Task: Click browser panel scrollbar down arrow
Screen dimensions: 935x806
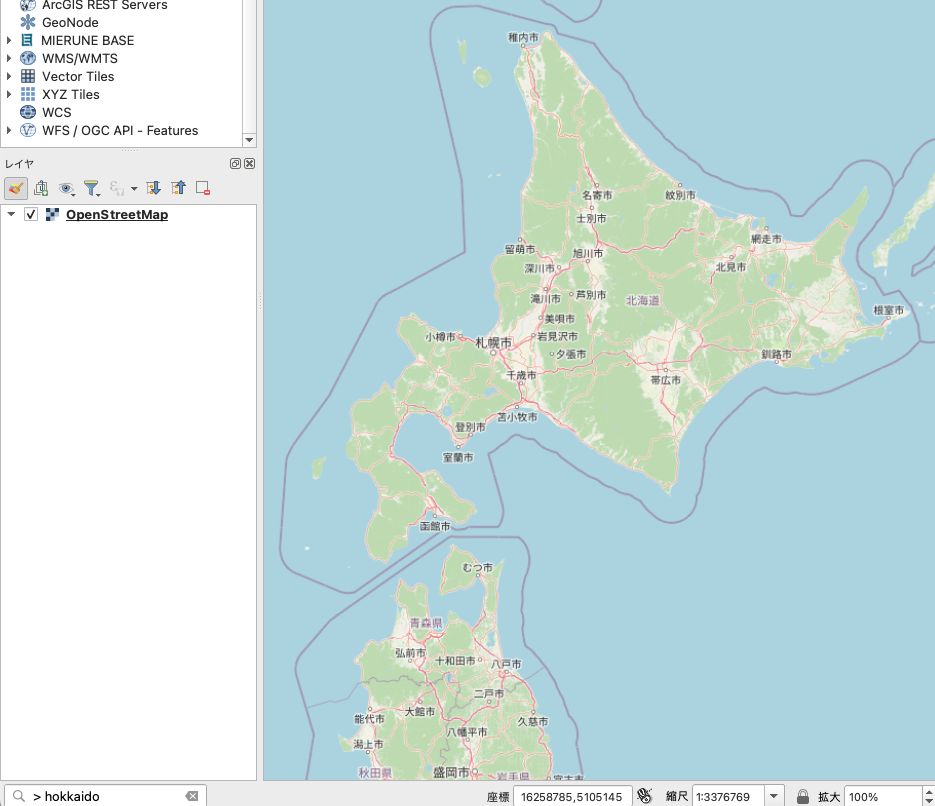Action: point(249,140)
